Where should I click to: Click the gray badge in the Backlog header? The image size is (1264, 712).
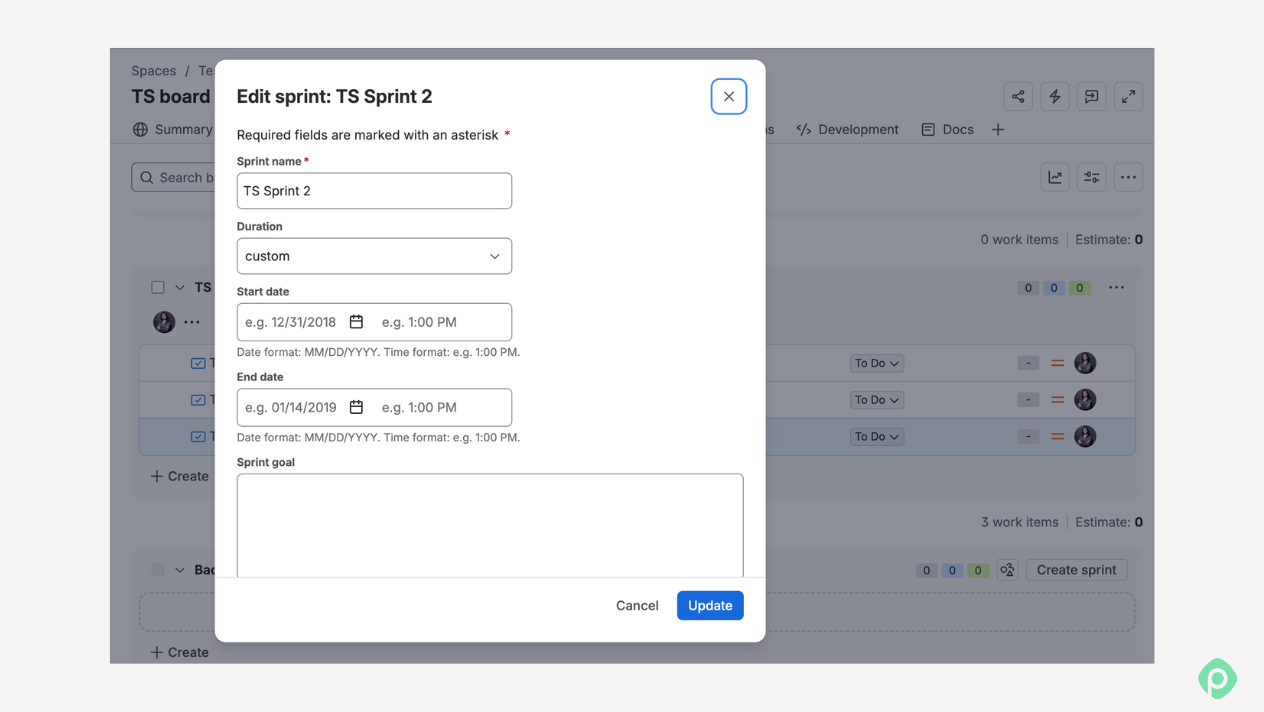click(927, 571)
